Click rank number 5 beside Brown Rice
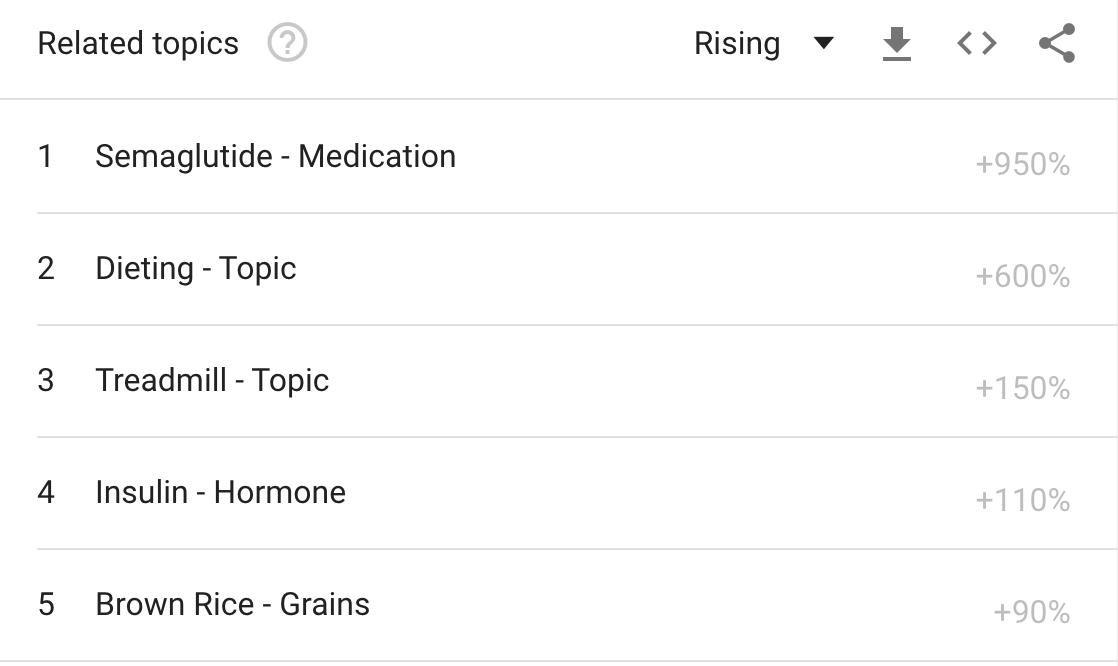 (46, 604)
